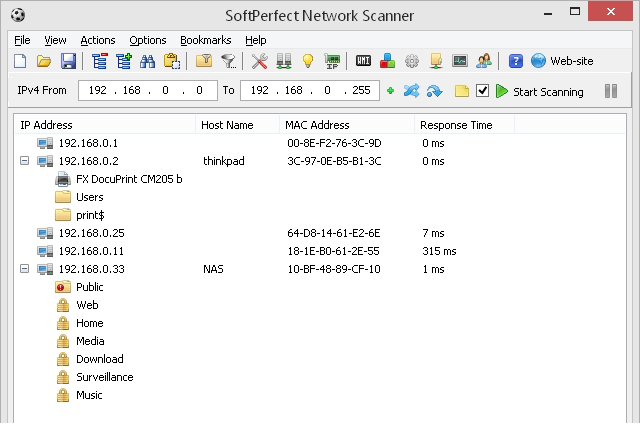Viewport: 640px width, 439px height.
Task: Open the Actions menu
Action: pyautogui.click(x=98, y=40)
